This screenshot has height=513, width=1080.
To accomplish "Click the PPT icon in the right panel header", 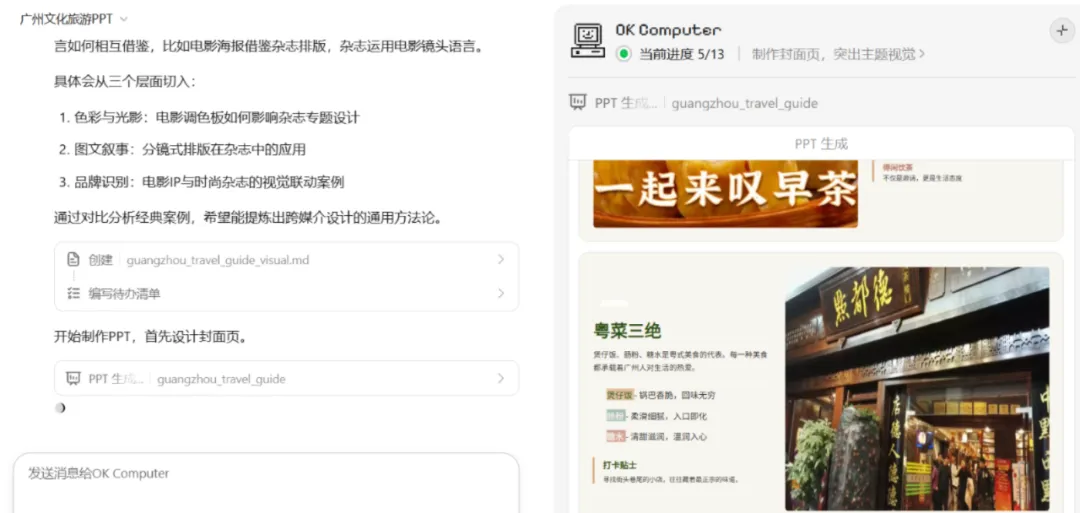I will pos(577,103).
